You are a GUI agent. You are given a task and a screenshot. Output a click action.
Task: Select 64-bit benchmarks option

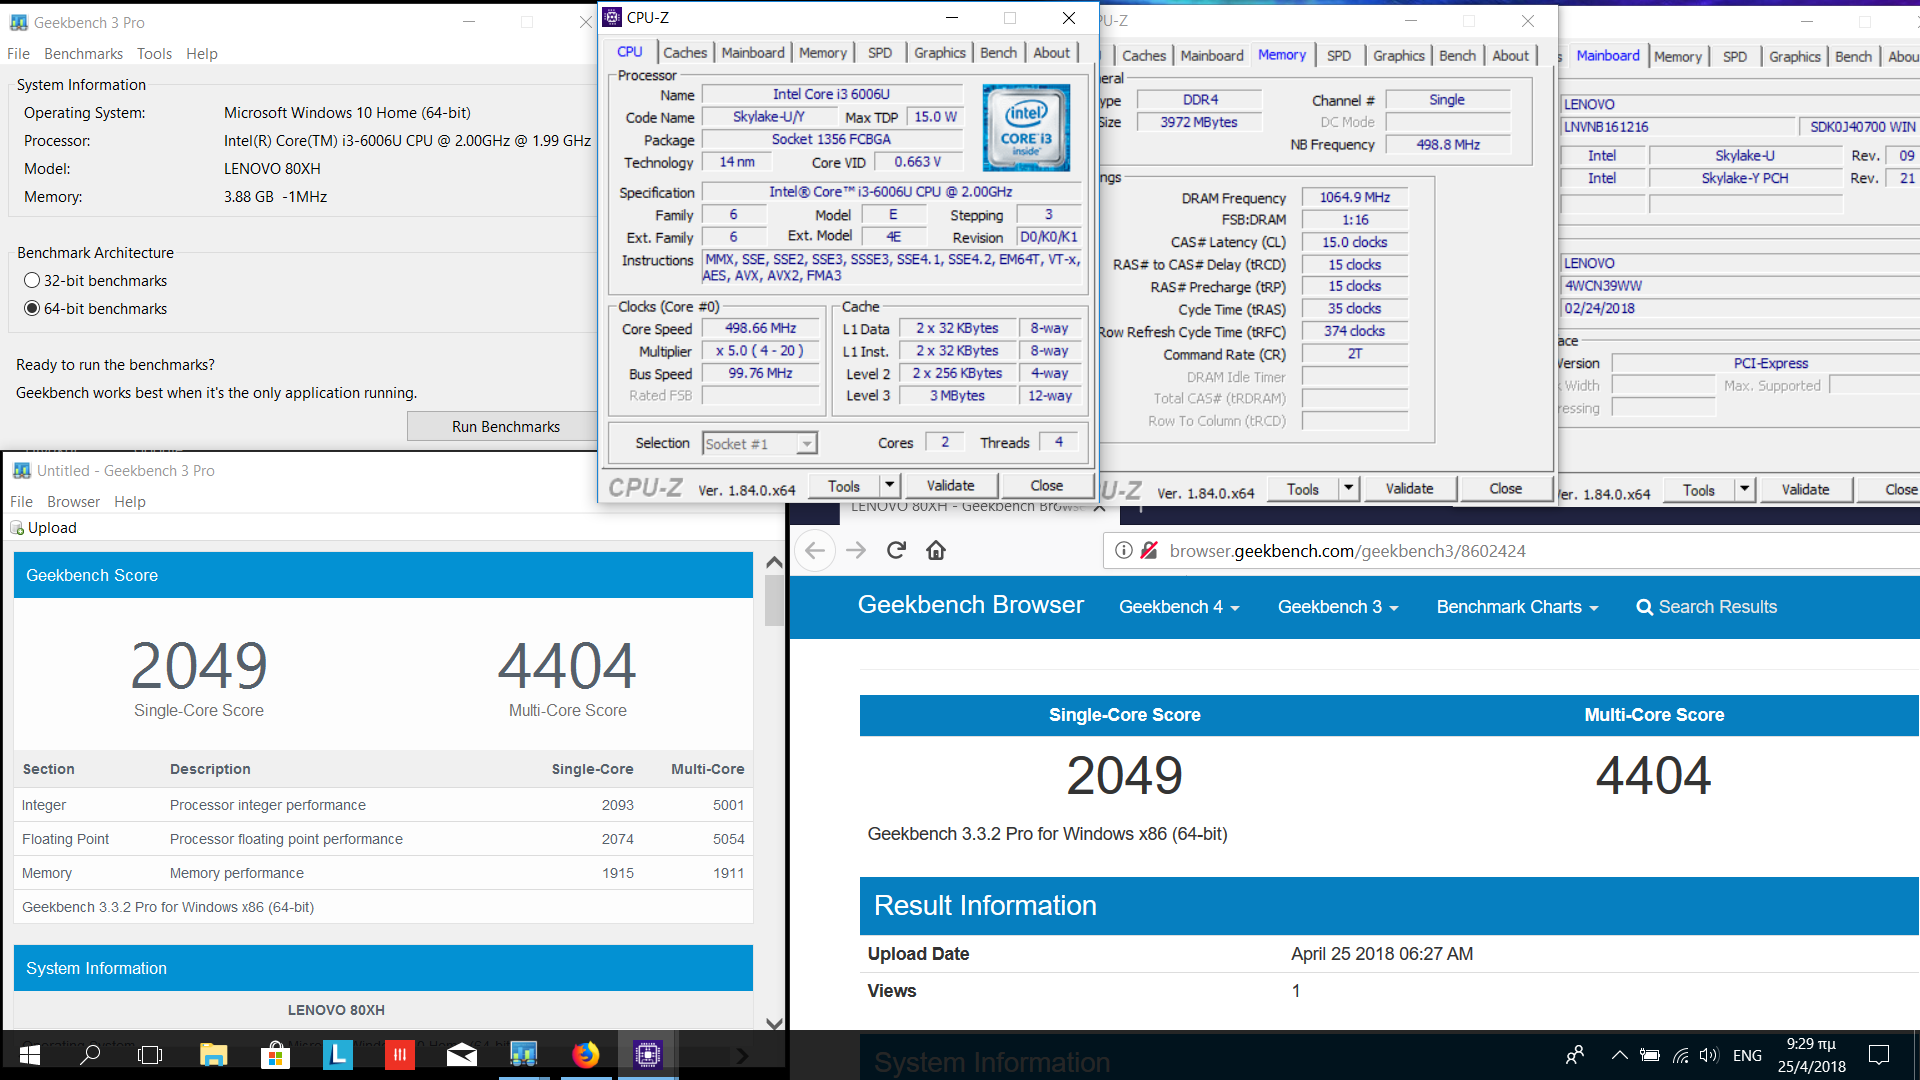(x=32, y=309)
